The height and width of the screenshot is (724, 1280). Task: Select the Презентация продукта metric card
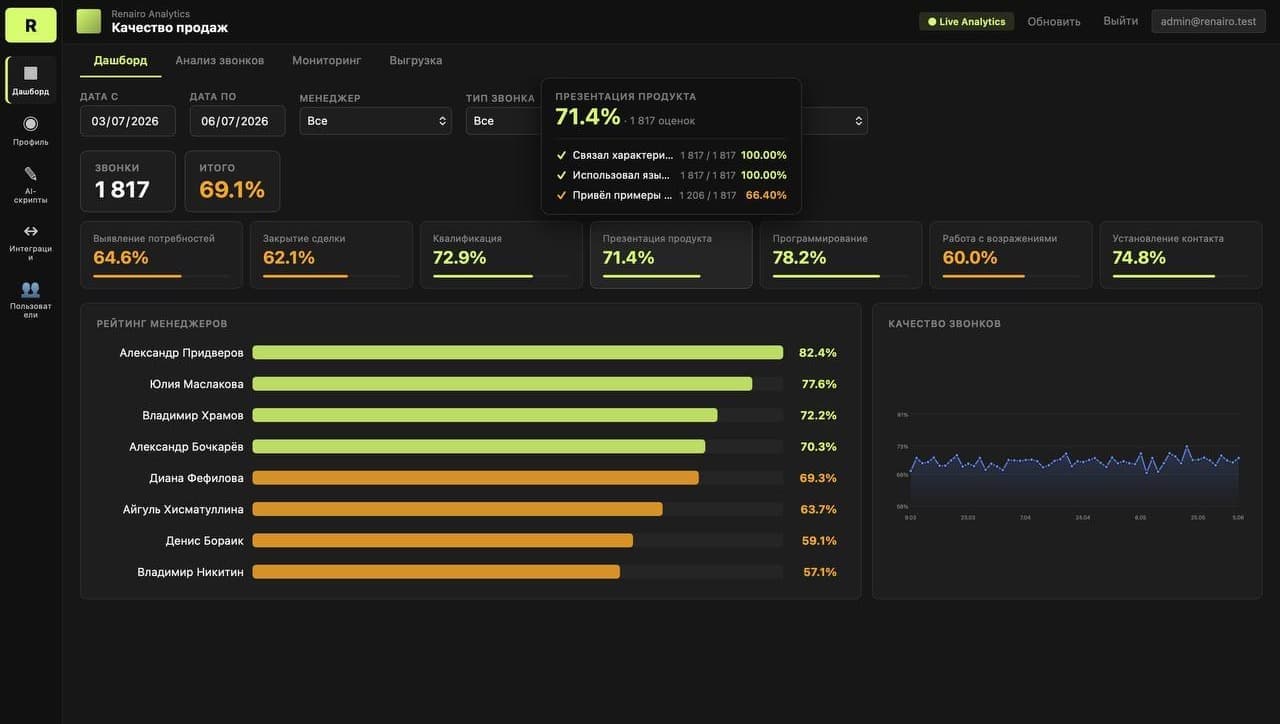coord(671,255)
